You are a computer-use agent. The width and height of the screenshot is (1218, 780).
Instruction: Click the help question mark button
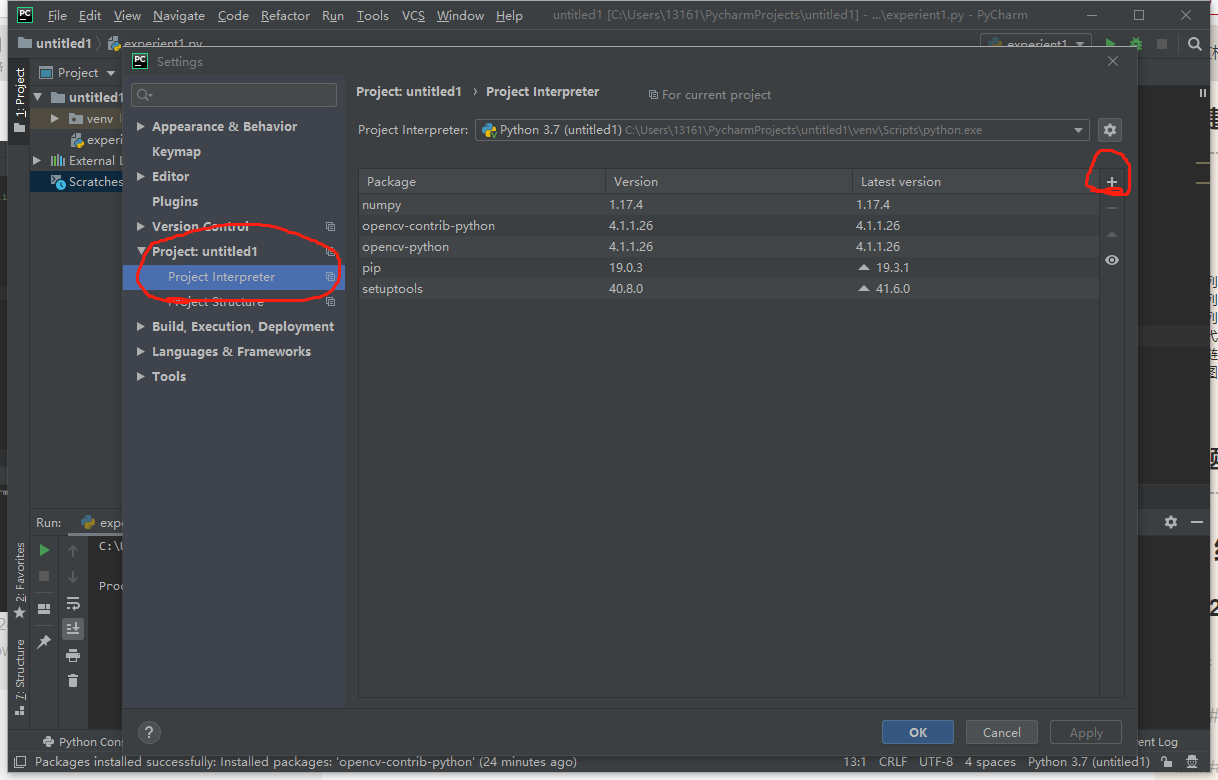[x=148, y=732]
